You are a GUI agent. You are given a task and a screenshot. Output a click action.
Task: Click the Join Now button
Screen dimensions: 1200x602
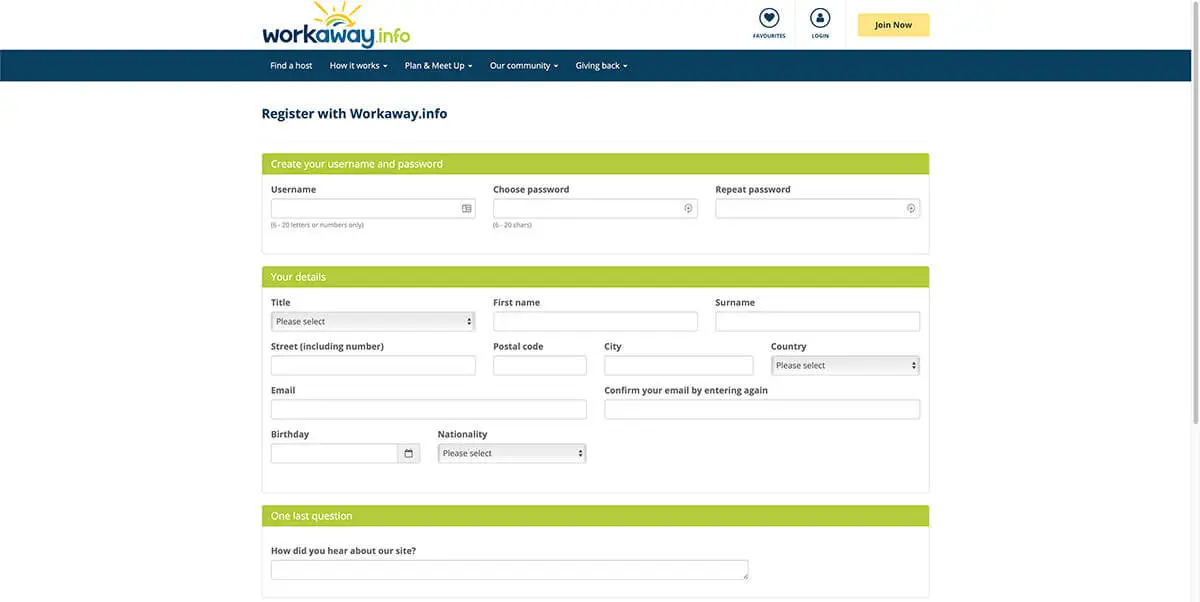[893, 25]
